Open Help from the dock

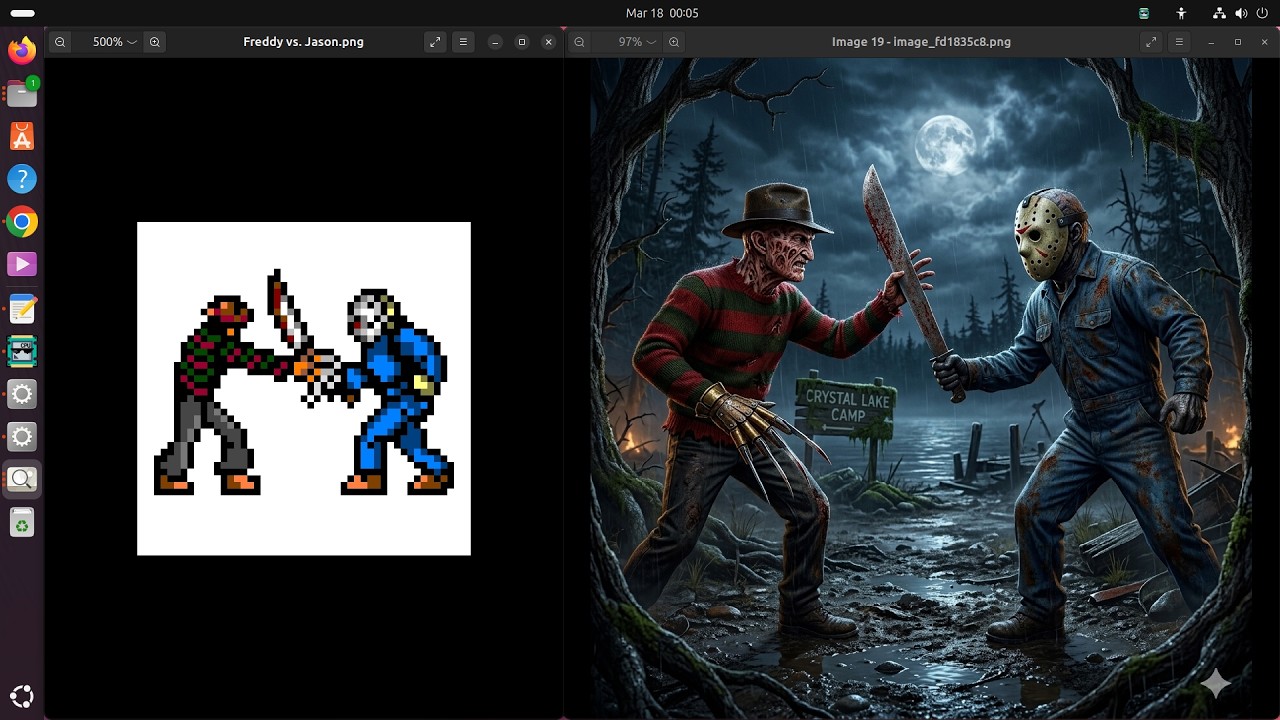pos(22,179)
